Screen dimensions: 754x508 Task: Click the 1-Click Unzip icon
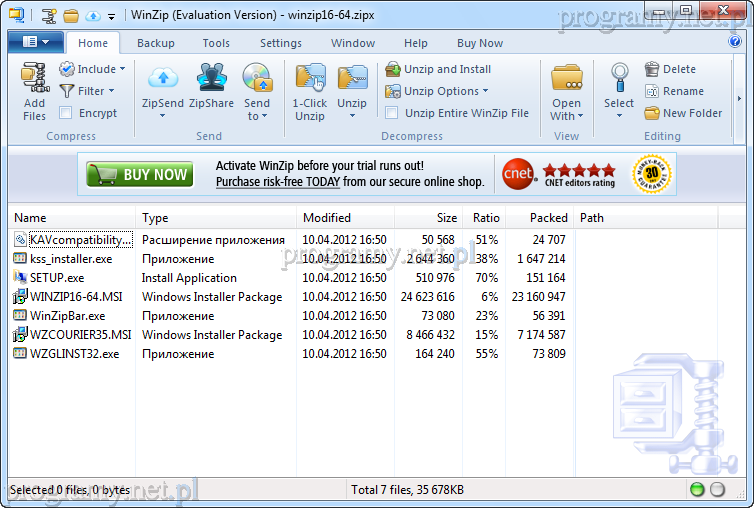pyautogui.click(x=309, y=78)
